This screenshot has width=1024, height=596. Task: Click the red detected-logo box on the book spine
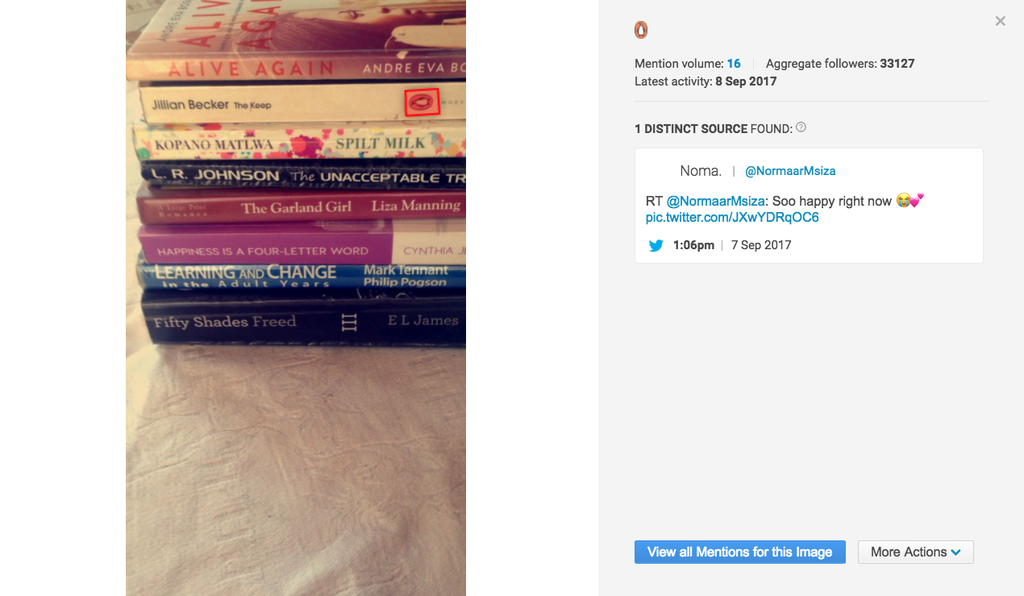422,102
